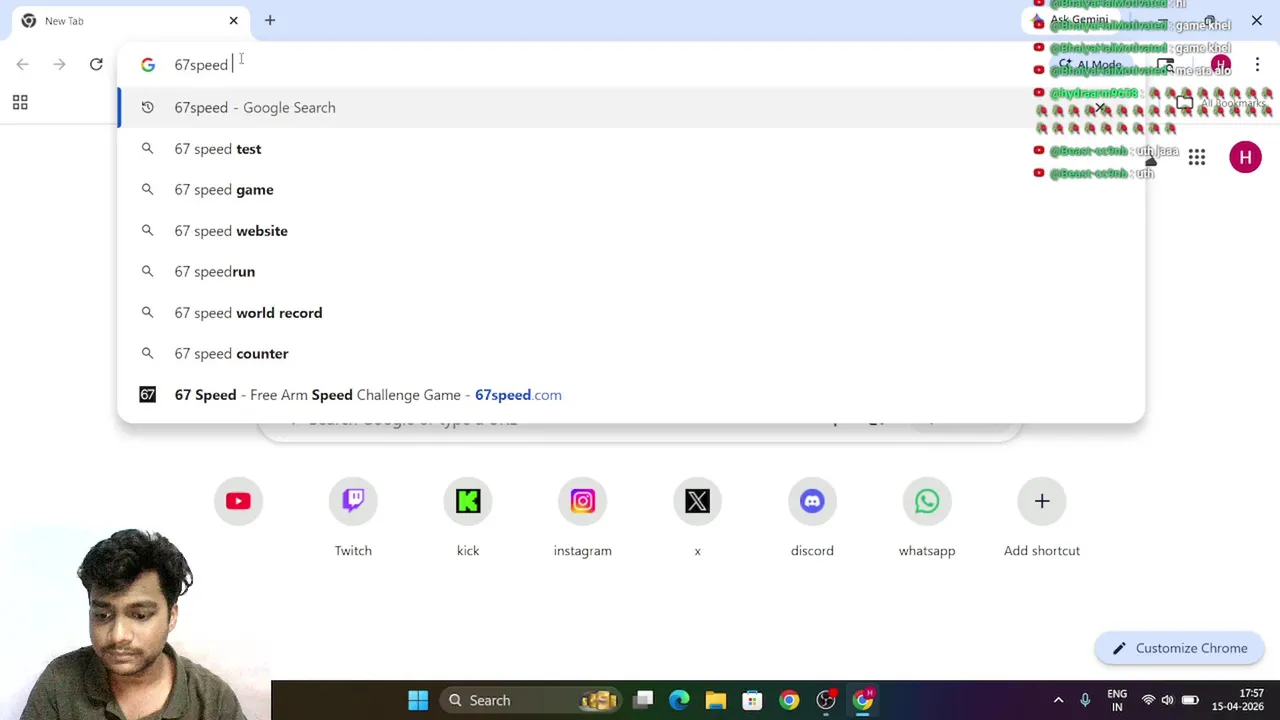
Task: Select the 67 speed game suggestion
Action: tap(631, 190)
